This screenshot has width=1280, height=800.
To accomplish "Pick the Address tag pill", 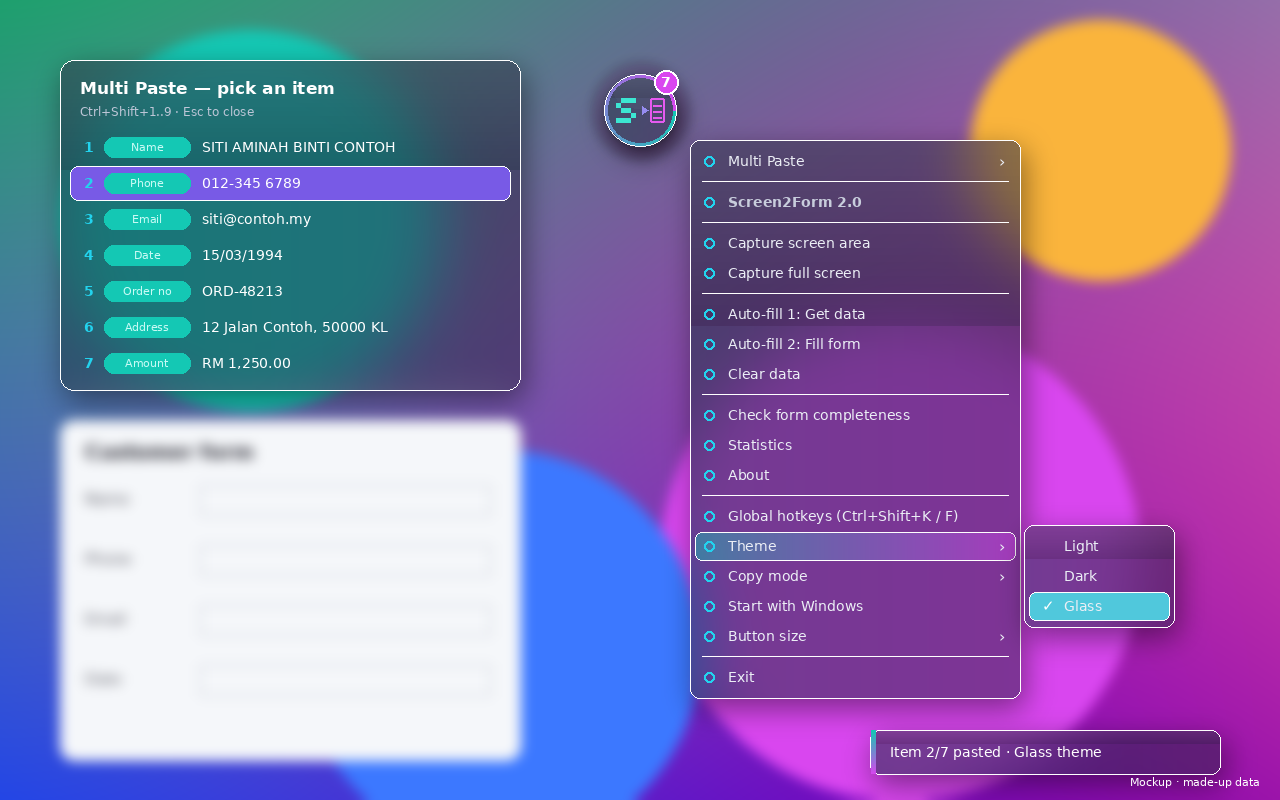I will [147, 327].
